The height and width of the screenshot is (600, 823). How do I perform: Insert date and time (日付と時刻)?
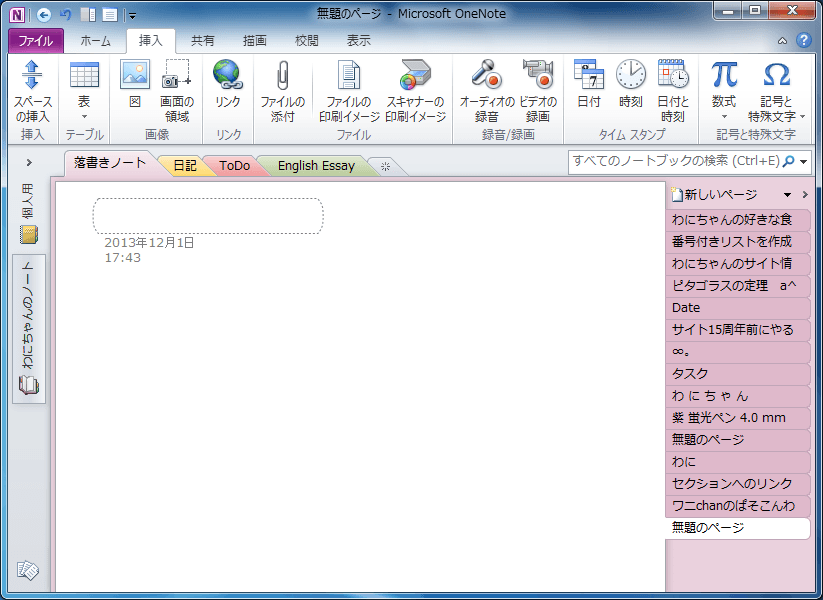point(673,91)
